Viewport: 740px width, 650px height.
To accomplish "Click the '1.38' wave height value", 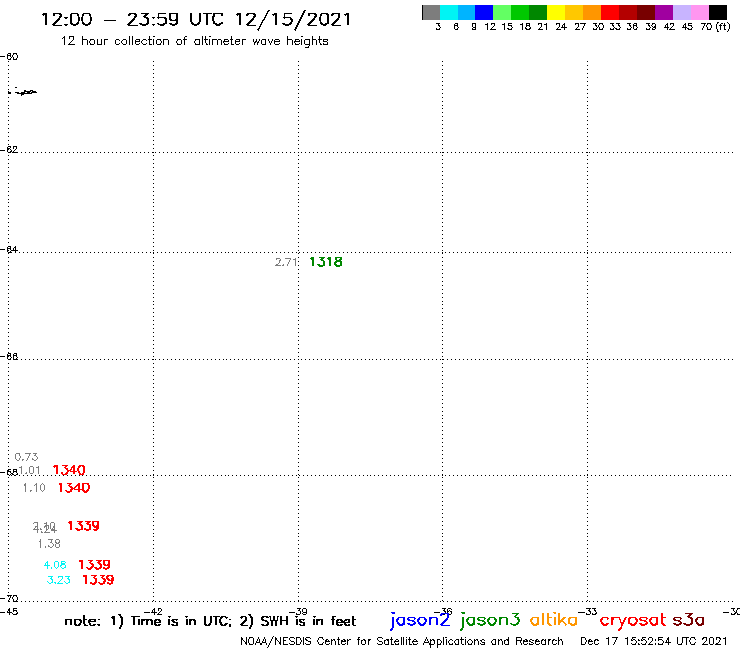I will [x=49, y=544].
